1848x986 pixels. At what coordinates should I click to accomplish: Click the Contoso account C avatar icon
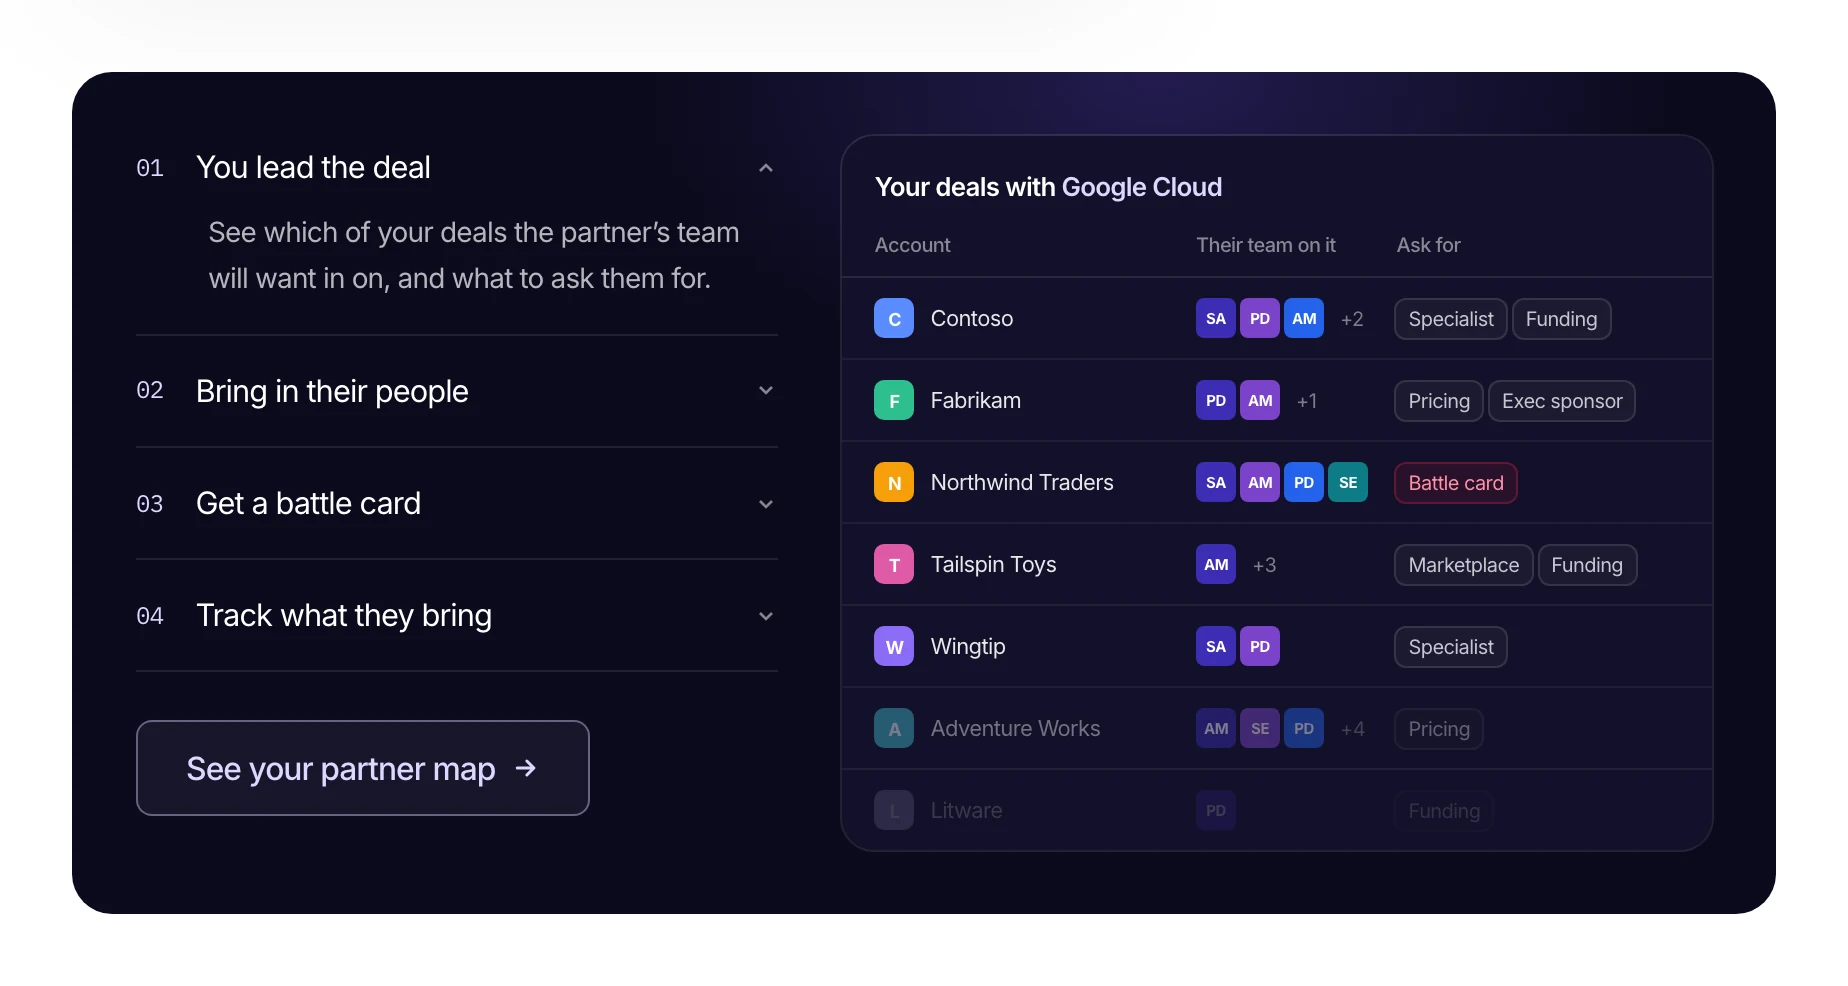[x=894, y=319]
